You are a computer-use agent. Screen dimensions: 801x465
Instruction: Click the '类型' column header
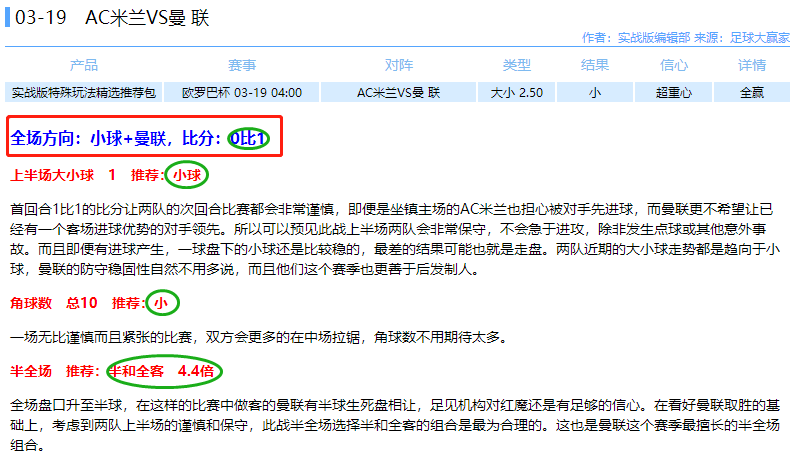516,65
